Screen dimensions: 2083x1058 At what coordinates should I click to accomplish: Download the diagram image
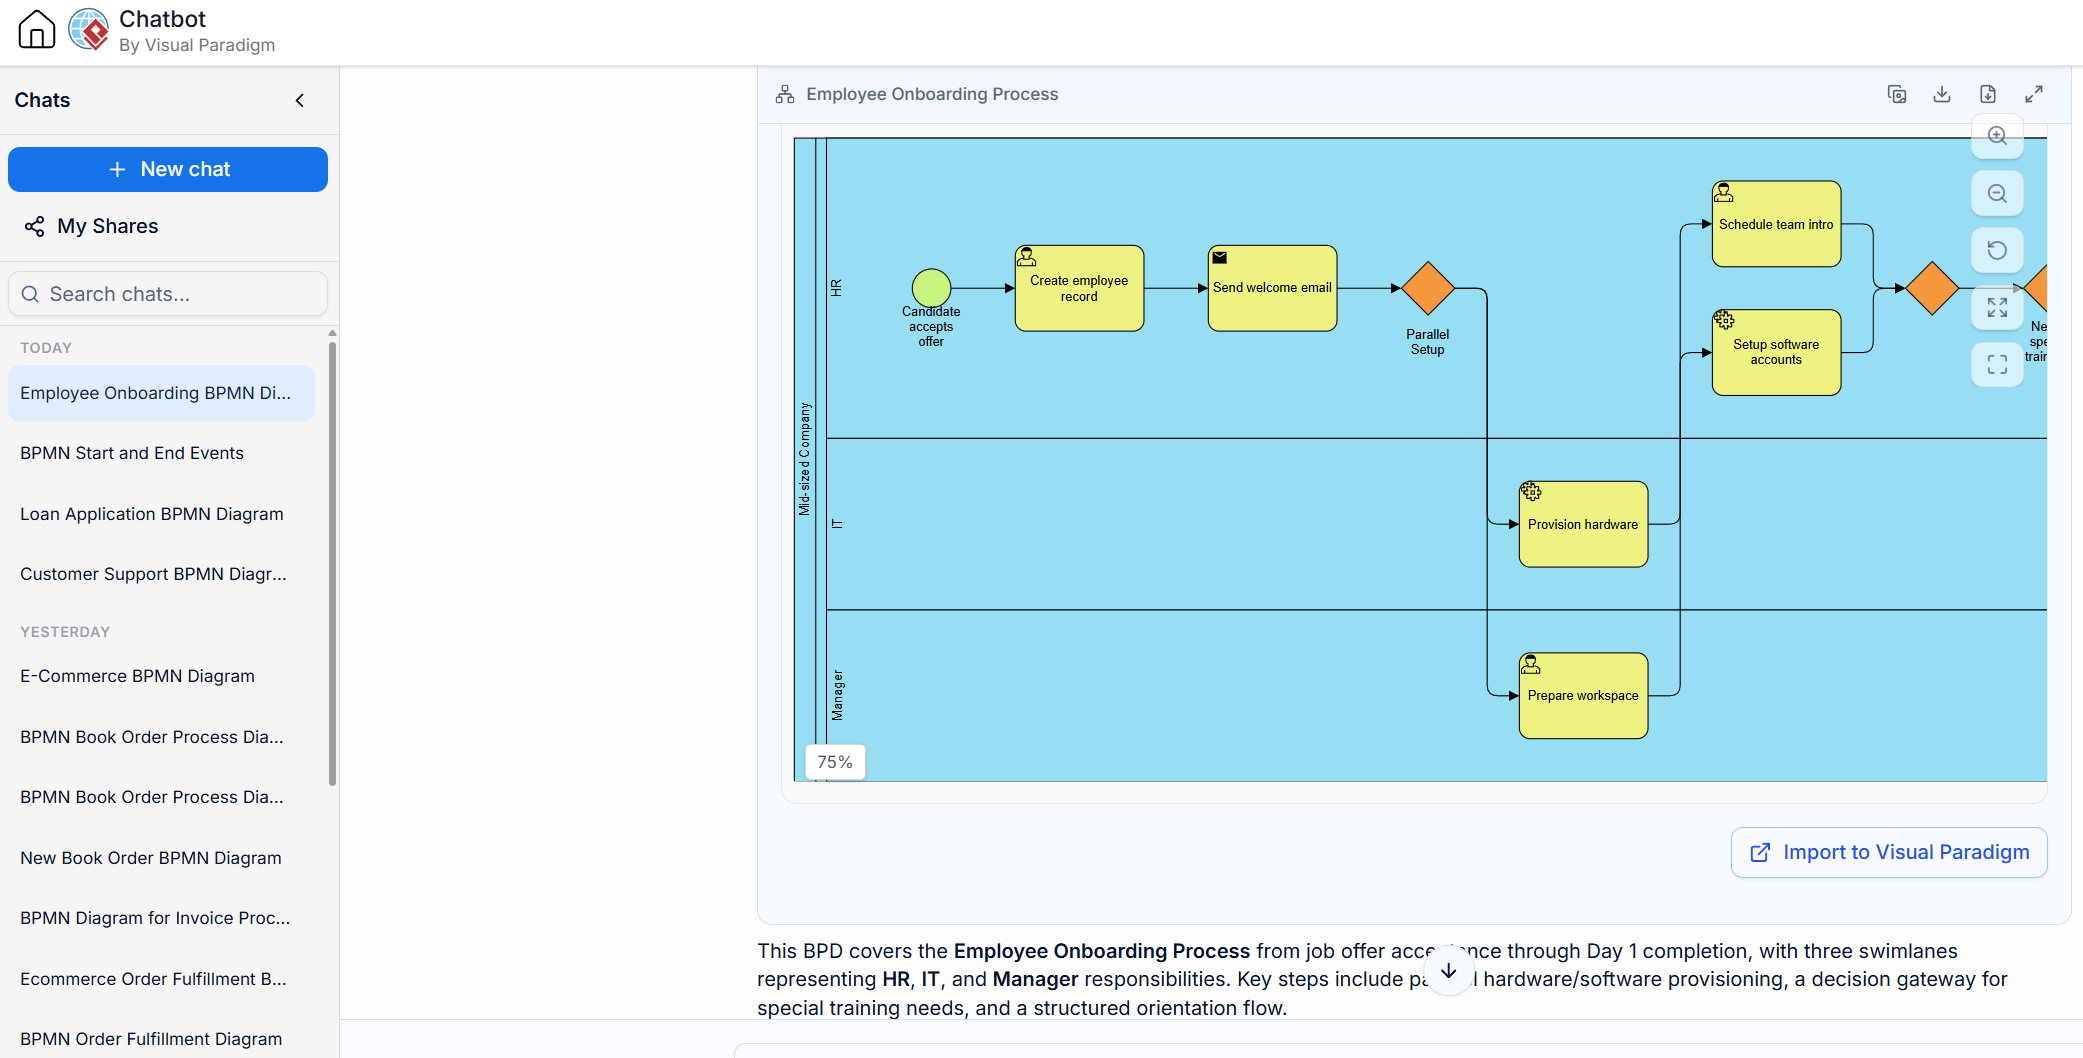(x=1942, y=94)
